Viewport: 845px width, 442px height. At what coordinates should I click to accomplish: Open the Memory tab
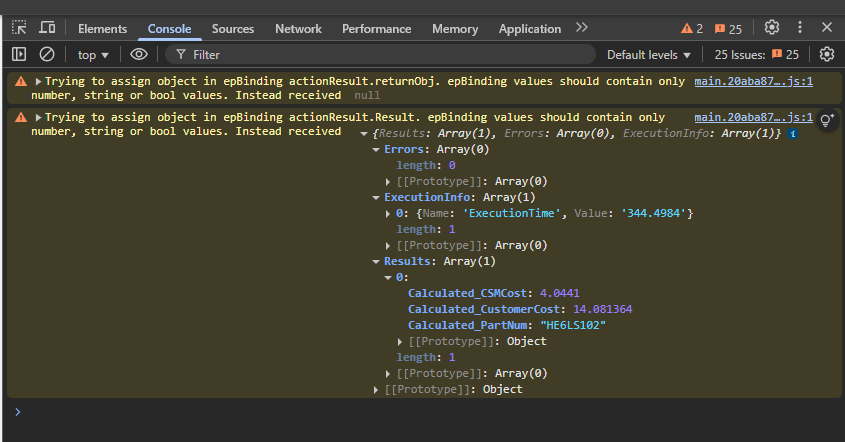[455, 29]
